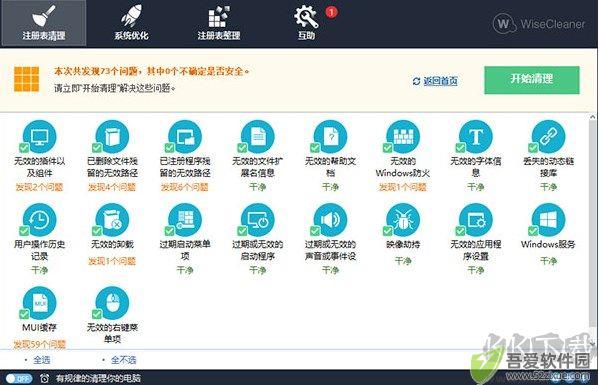Click the 无效的Windows防火 wall icon
The image size is (599, 385).
pos(403,137)
